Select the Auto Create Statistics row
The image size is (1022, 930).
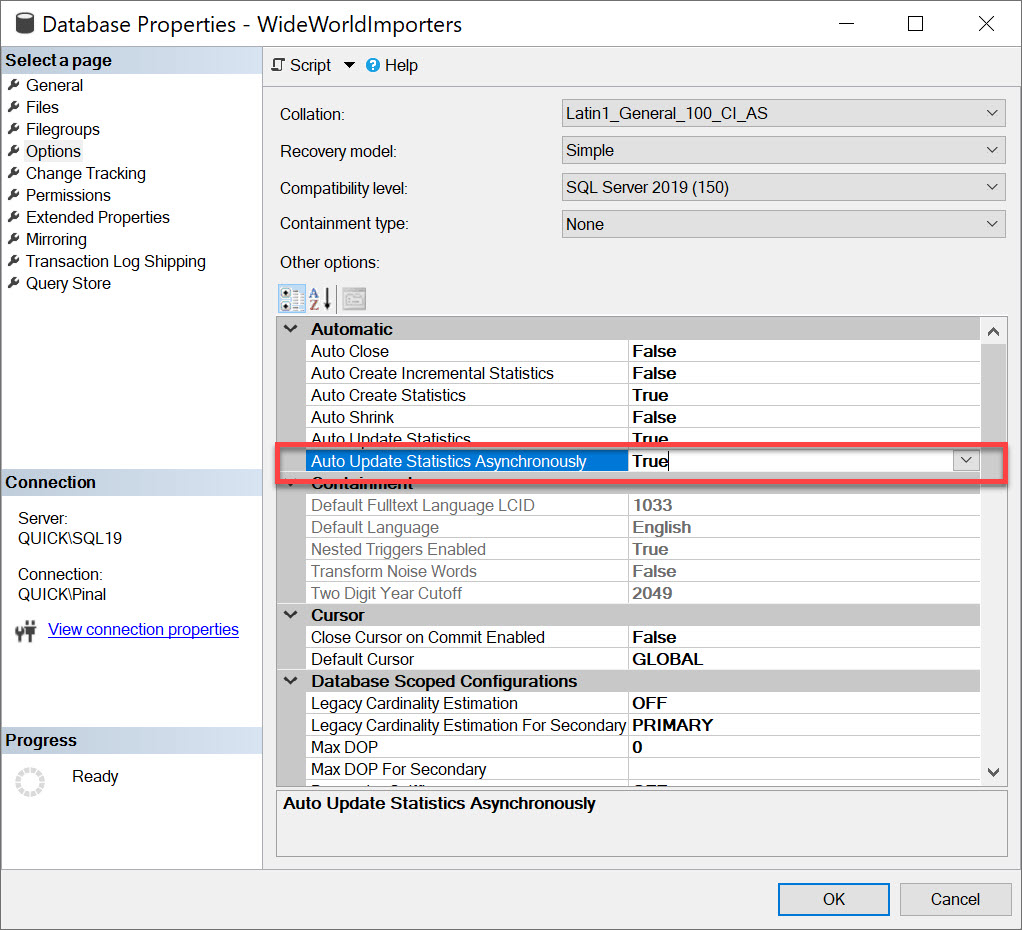[642, 396]
